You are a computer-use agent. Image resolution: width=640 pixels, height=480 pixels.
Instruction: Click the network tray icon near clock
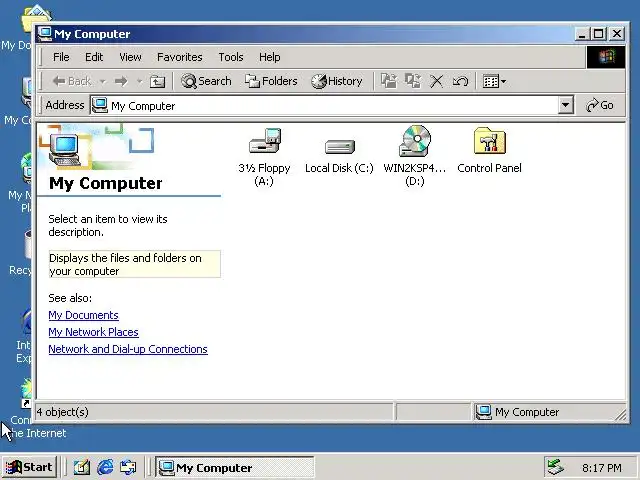[x=556, y=467]
